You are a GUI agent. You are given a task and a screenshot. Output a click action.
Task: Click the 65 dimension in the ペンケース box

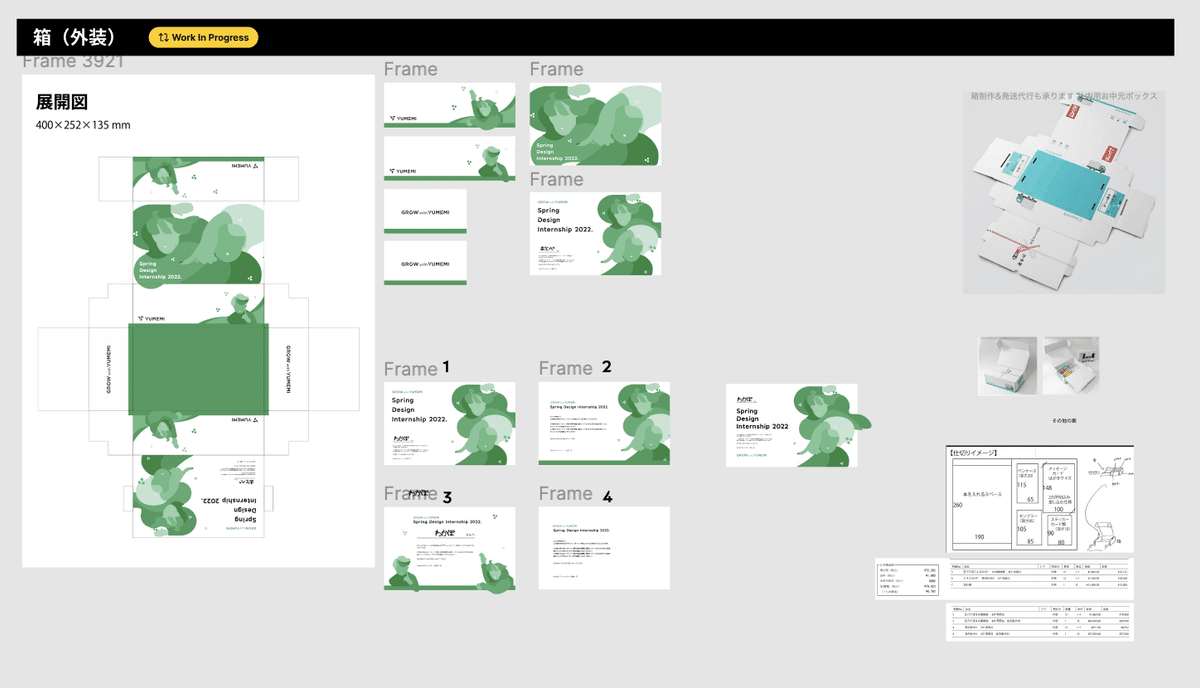(x=1031, y=499)
